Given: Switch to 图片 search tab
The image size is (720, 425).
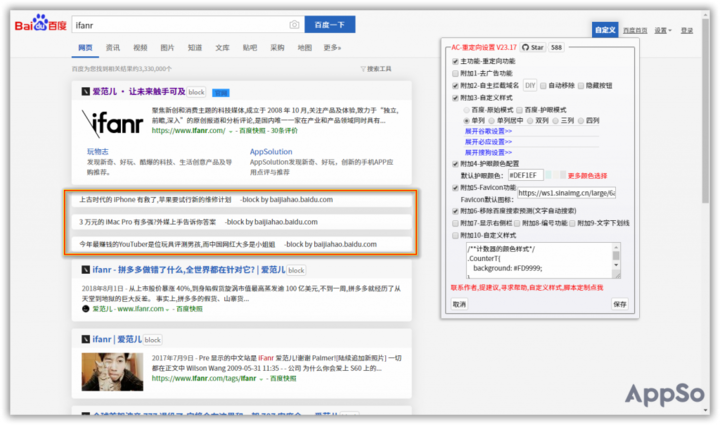Looking at the screenshot, I should pyautogui.click(x=168, y=48).
